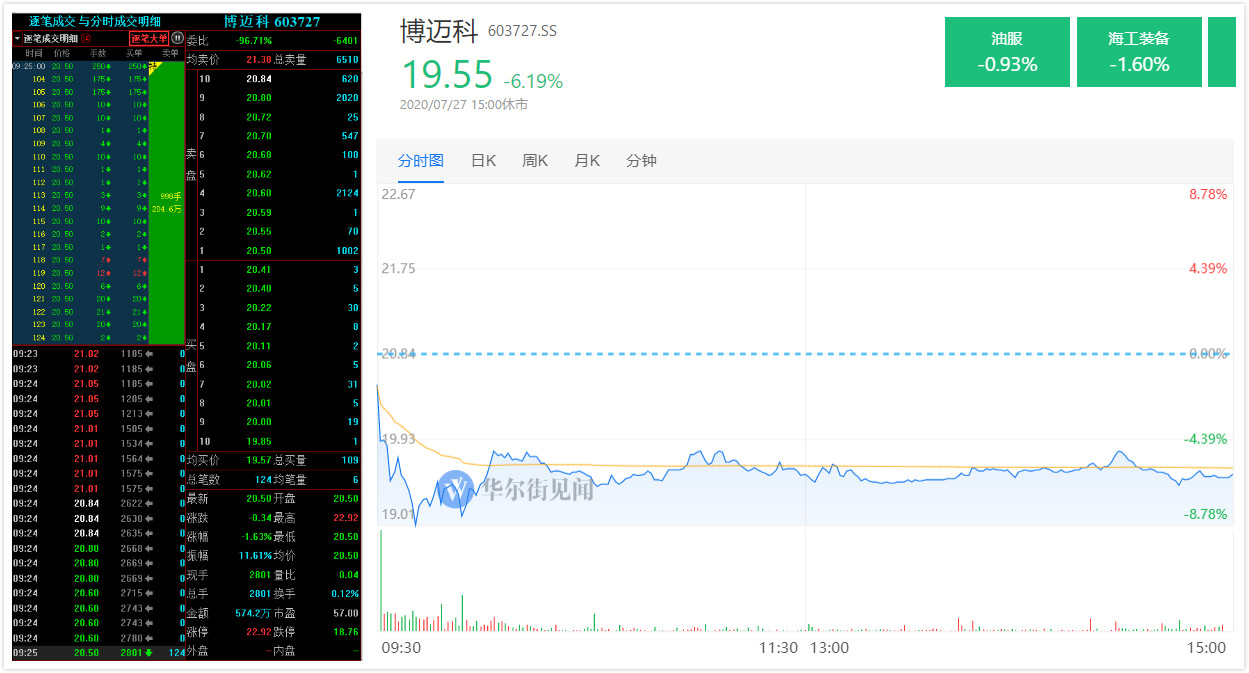Select sell order price 20.62
This screenshot has width=1249, height=673.
point(258,174)
